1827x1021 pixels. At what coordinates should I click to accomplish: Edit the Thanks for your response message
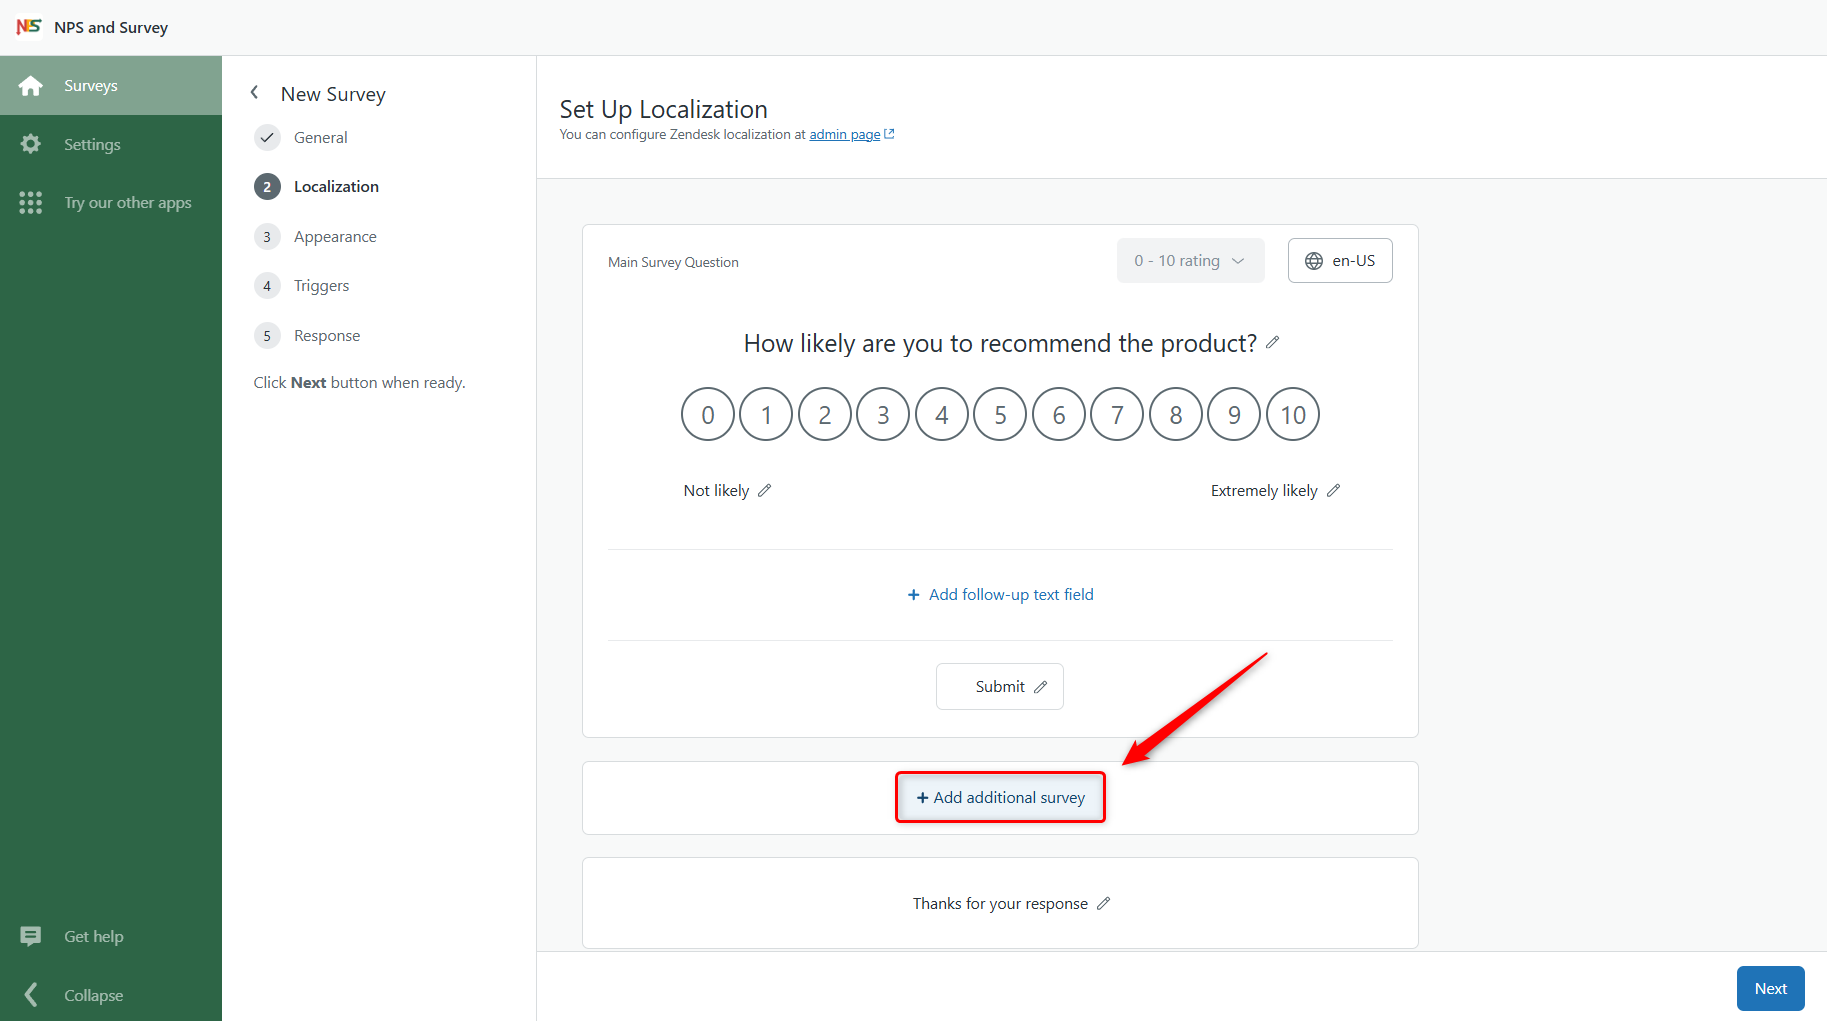pyautogui.click(x=1104, y=903)
